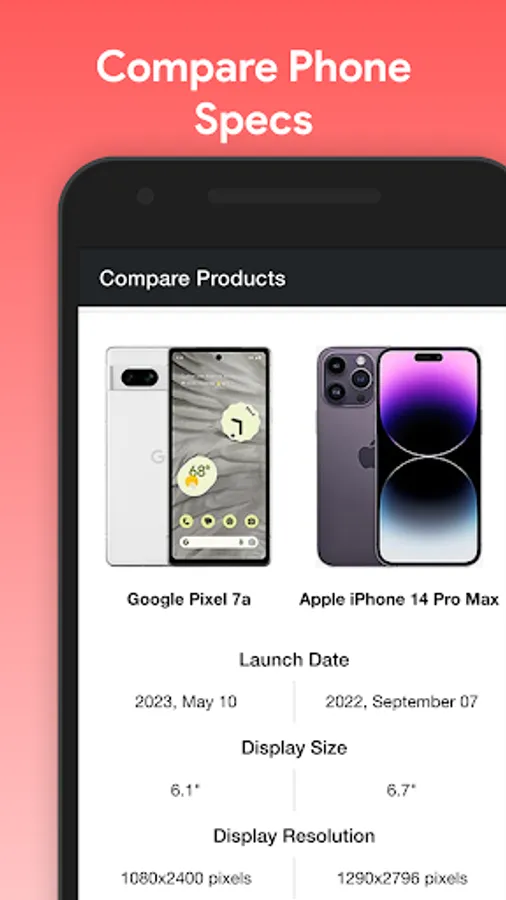Viewport: 506px width, 900px height.
Task: Click the Apple logo on iPhone back
Action: pyautogui.click(x=367, y=455)
